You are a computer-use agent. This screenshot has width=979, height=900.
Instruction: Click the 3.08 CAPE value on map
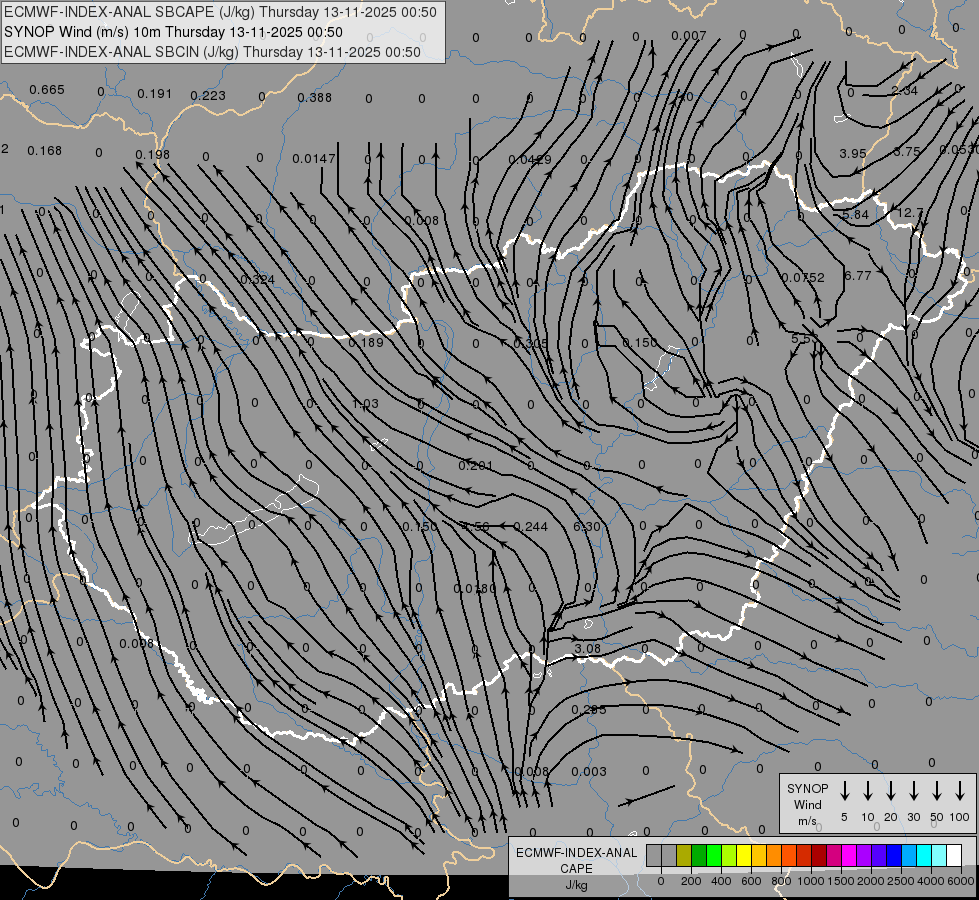(x=588, y=648)
